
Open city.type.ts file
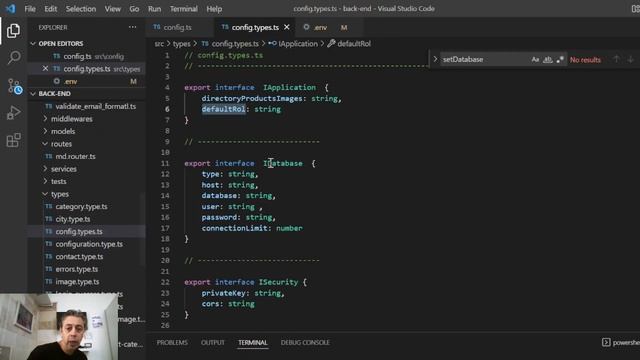click(x=73, y=219)
